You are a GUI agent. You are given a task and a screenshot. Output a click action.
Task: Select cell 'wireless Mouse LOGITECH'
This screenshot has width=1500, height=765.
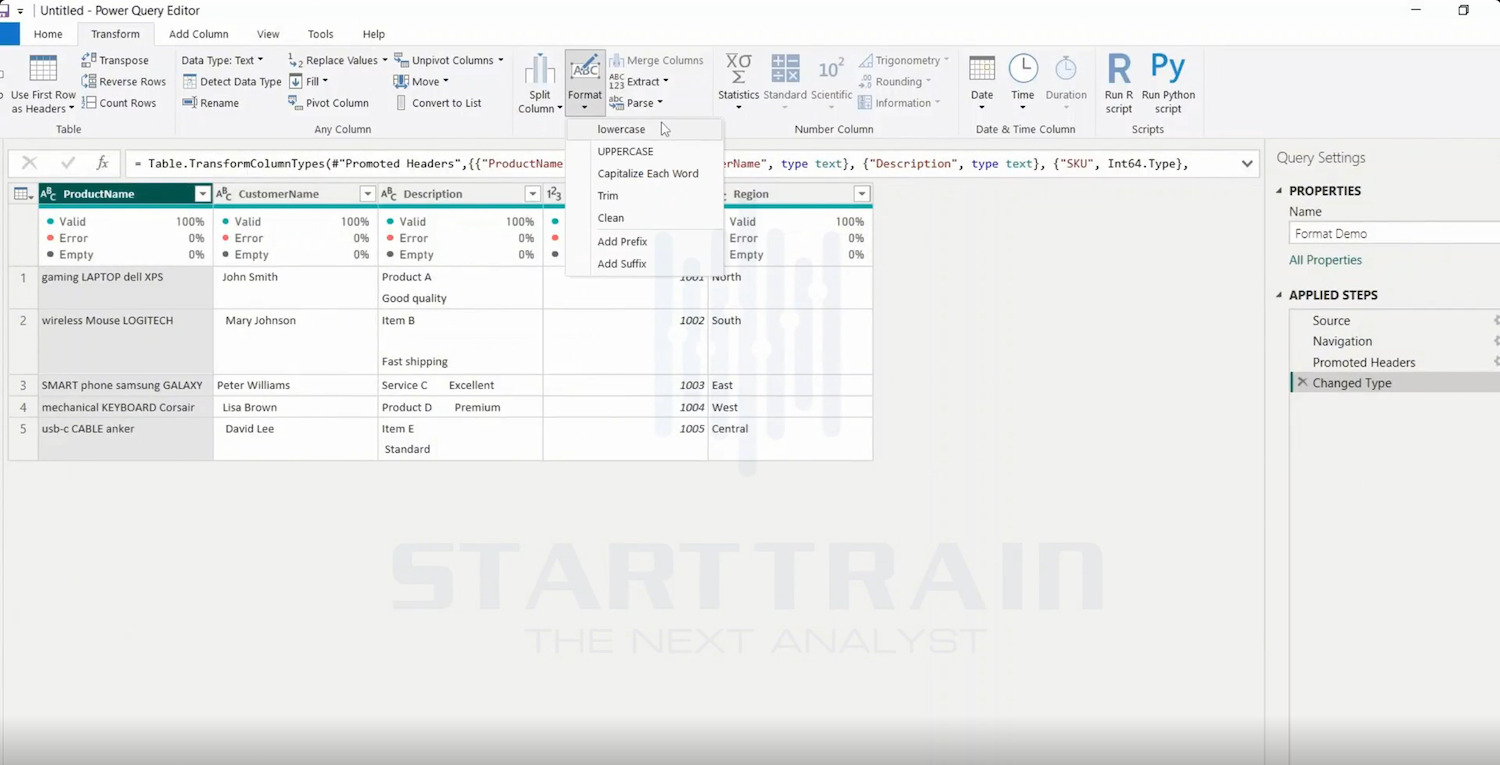[125, 341]
